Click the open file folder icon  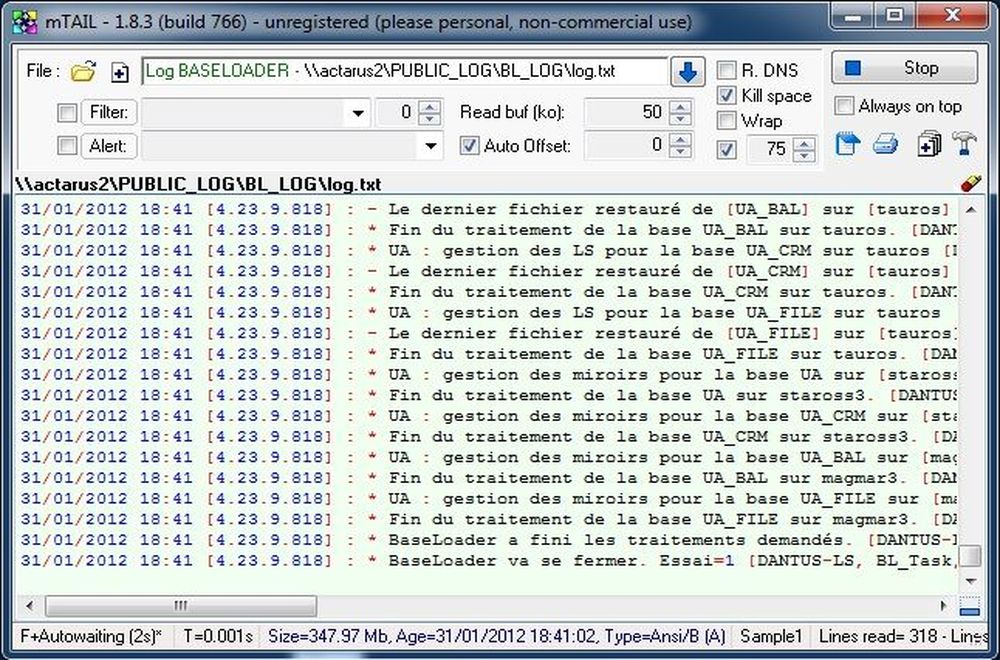coord(86,71)
